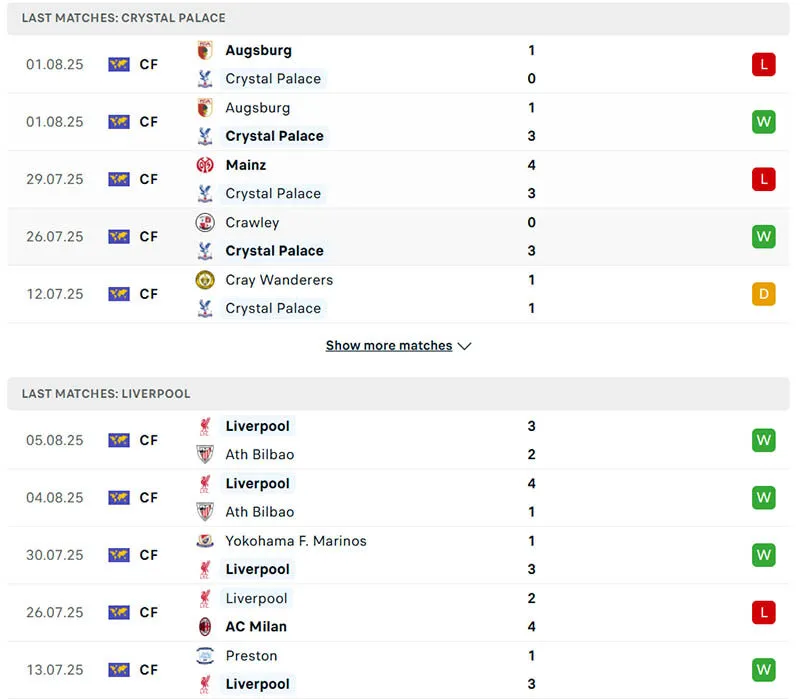Viewport: 800px width, 699px height.
Task: Click the Yokohama F. Marinos team name
Action: click(x=296, y=541)
